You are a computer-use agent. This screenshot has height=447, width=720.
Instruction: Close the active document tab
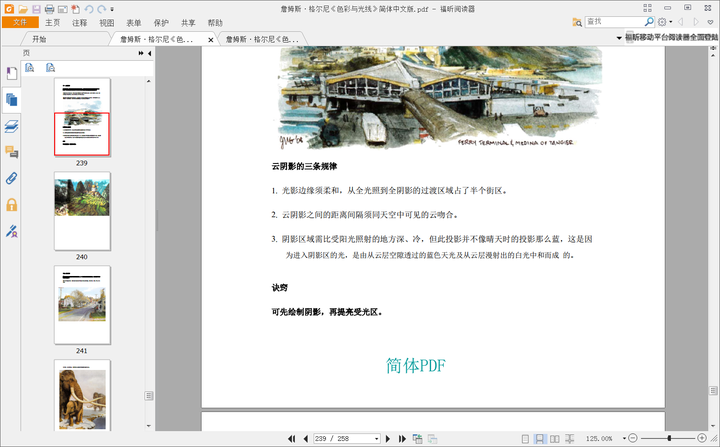pyautogui.click(x=211, y=40)
